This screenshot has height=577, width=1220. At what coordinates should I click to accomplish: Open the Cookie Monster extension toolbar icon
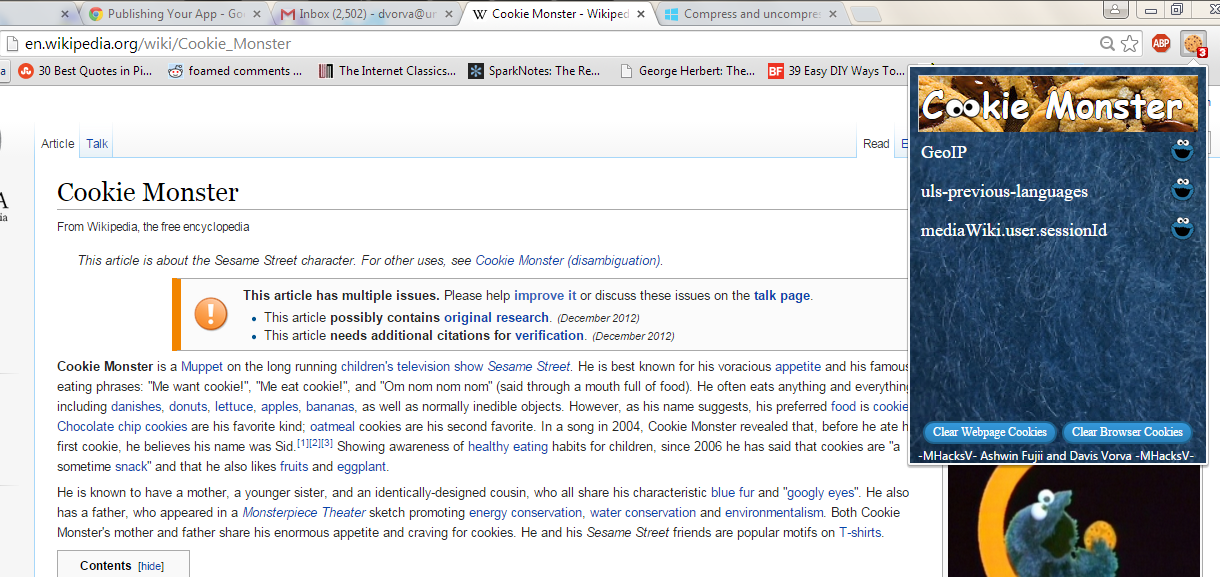coord(1193,44)
